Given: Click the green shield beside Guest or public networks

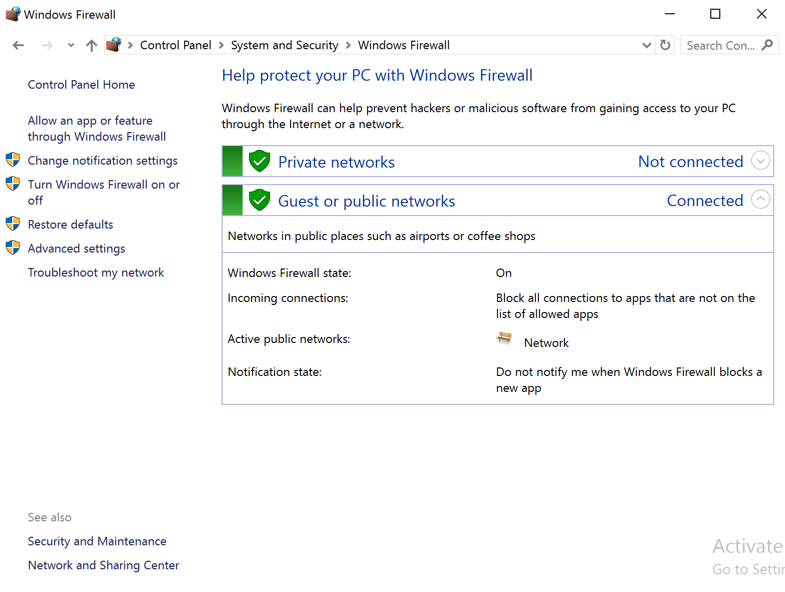Looking at the screenshot, I should click(x=260, y=200).
